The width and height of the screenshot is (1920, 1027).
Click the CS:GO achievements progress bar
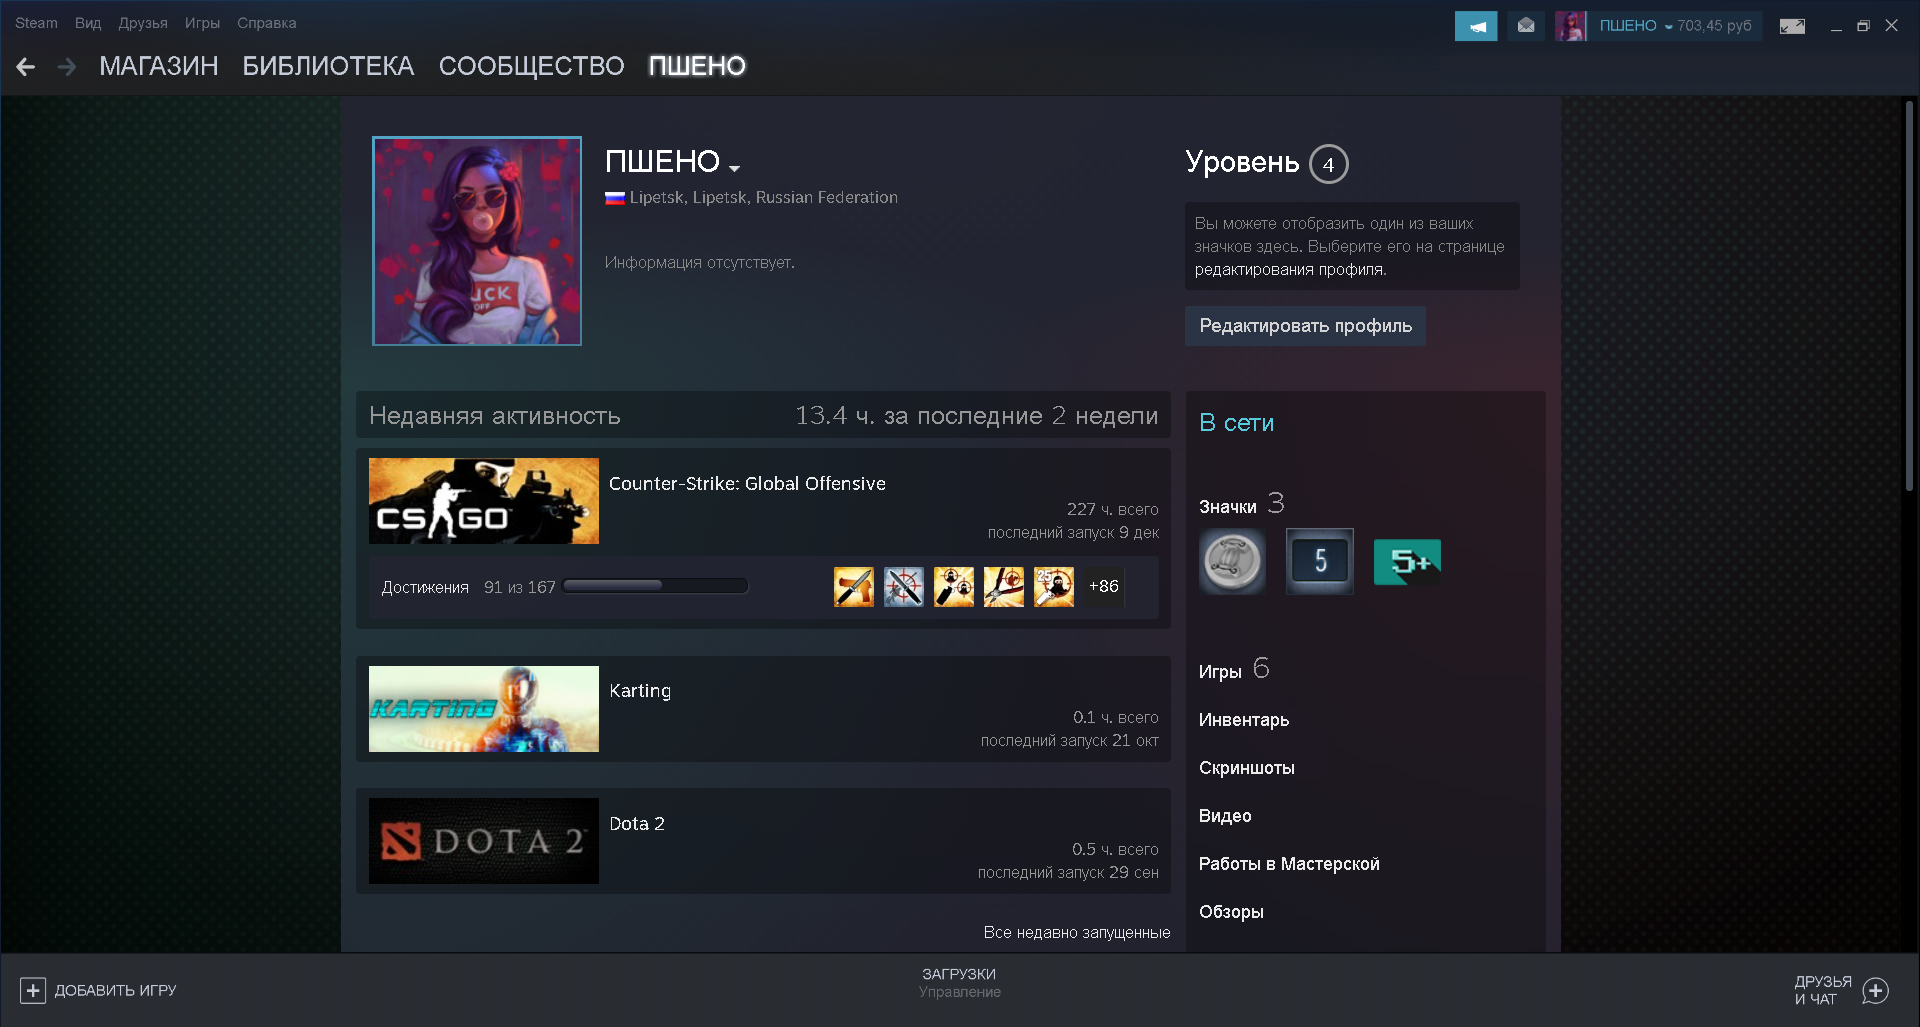tap(655, 586)
